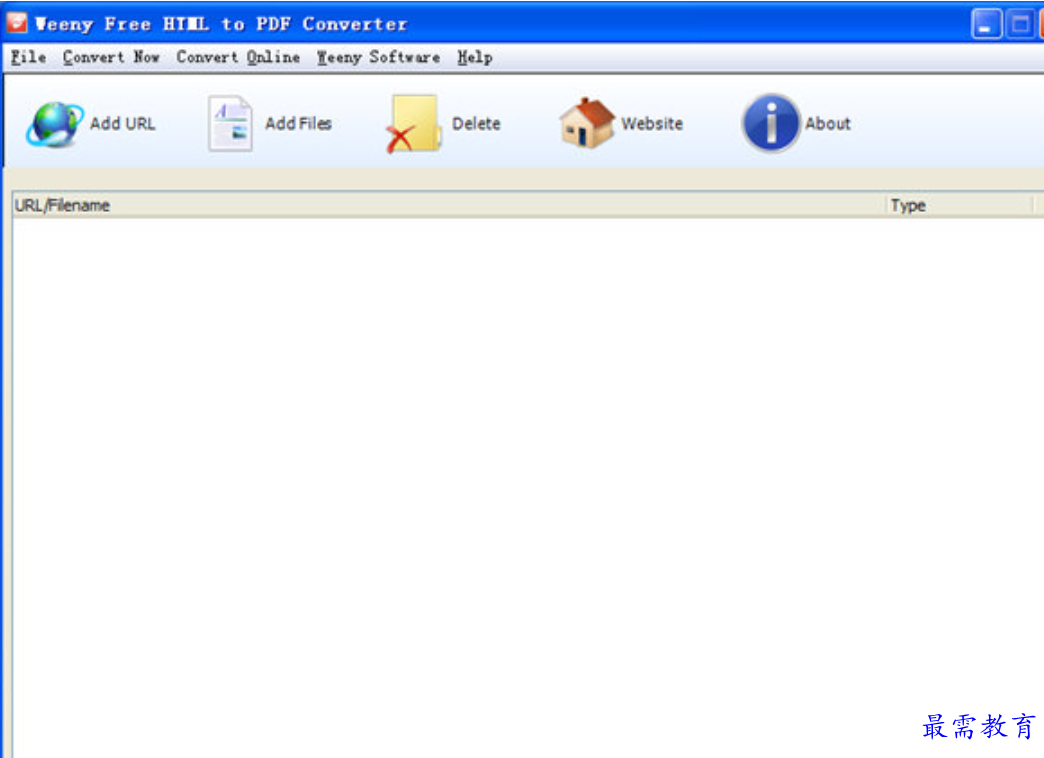Open the Convert Now menu

point(111,57)
